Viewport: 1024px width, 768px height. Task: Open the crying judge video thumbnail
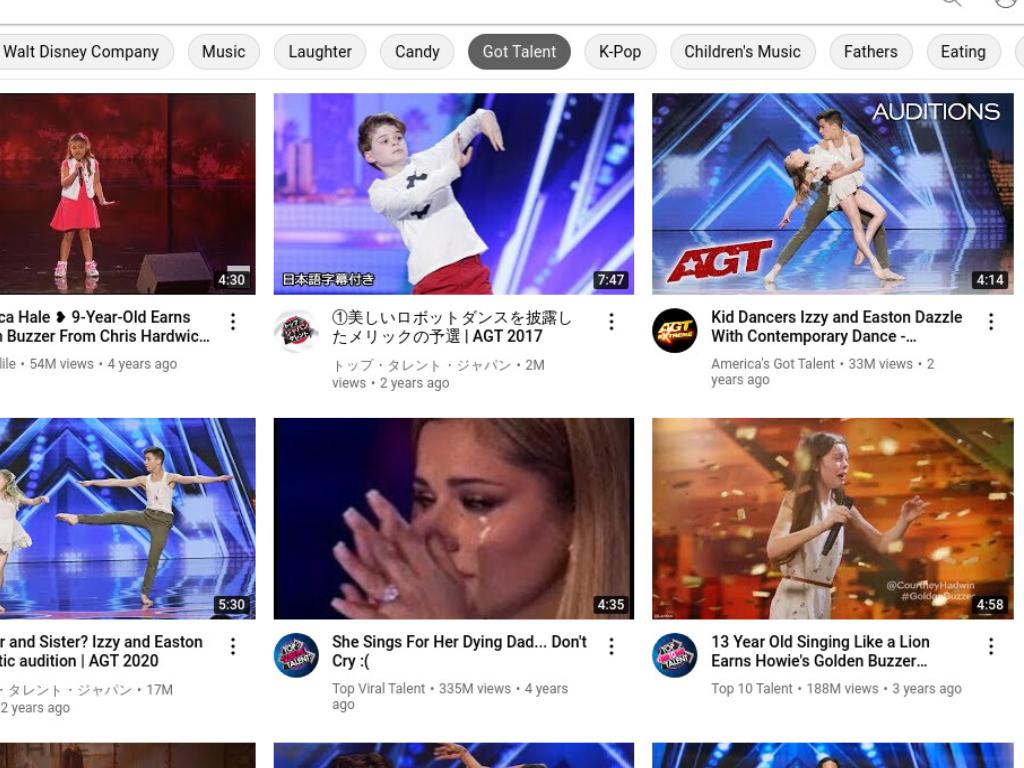click(453, 519)
